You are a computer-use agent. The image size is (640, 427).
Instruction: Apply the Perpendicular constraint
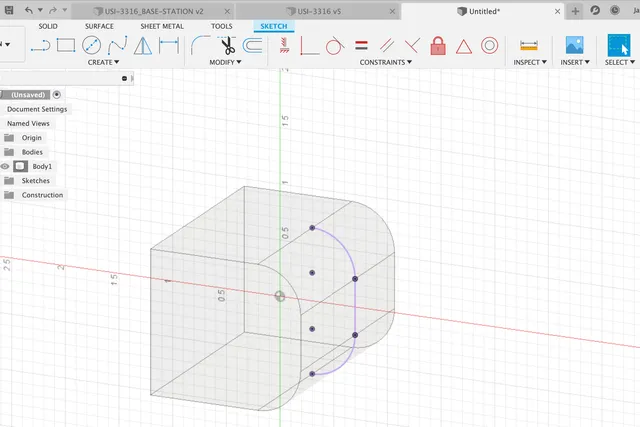pos(309,45)
